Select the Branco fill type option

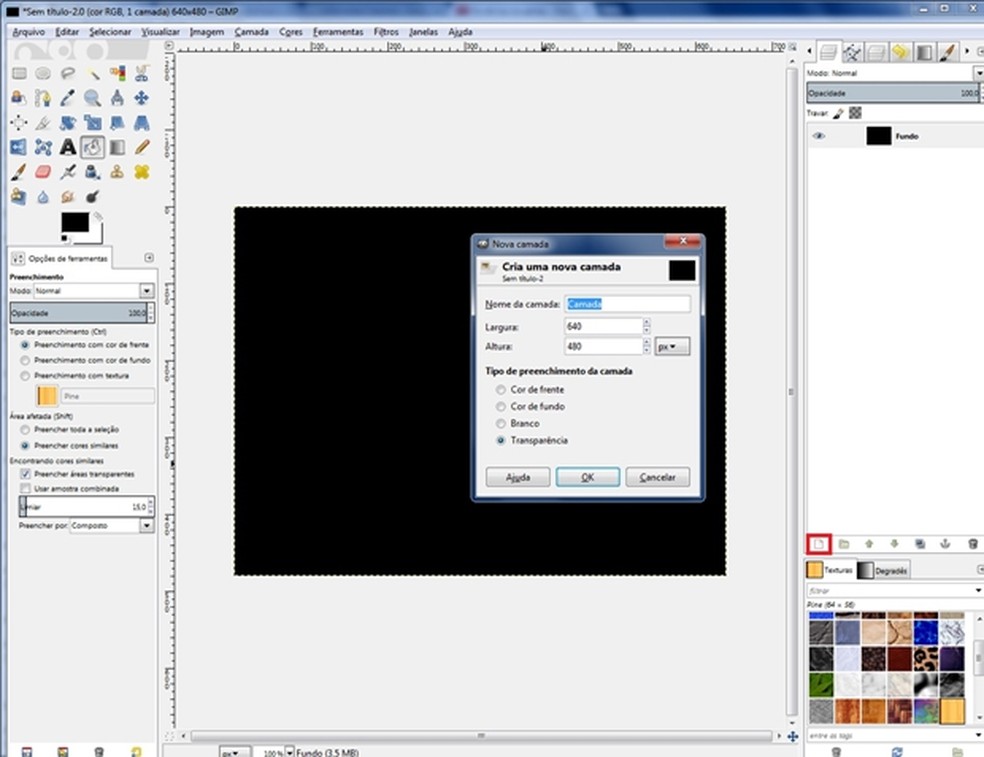(x=501, y=424)
